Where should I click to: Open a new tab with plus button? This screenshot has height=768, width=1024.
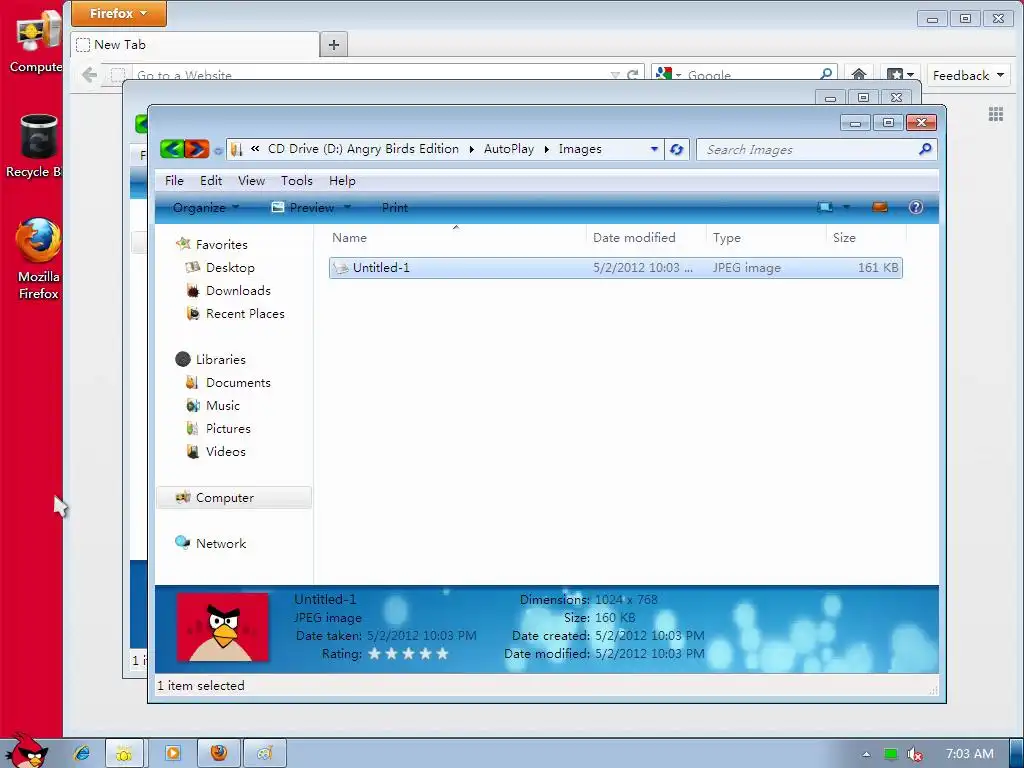click(334, 44)
